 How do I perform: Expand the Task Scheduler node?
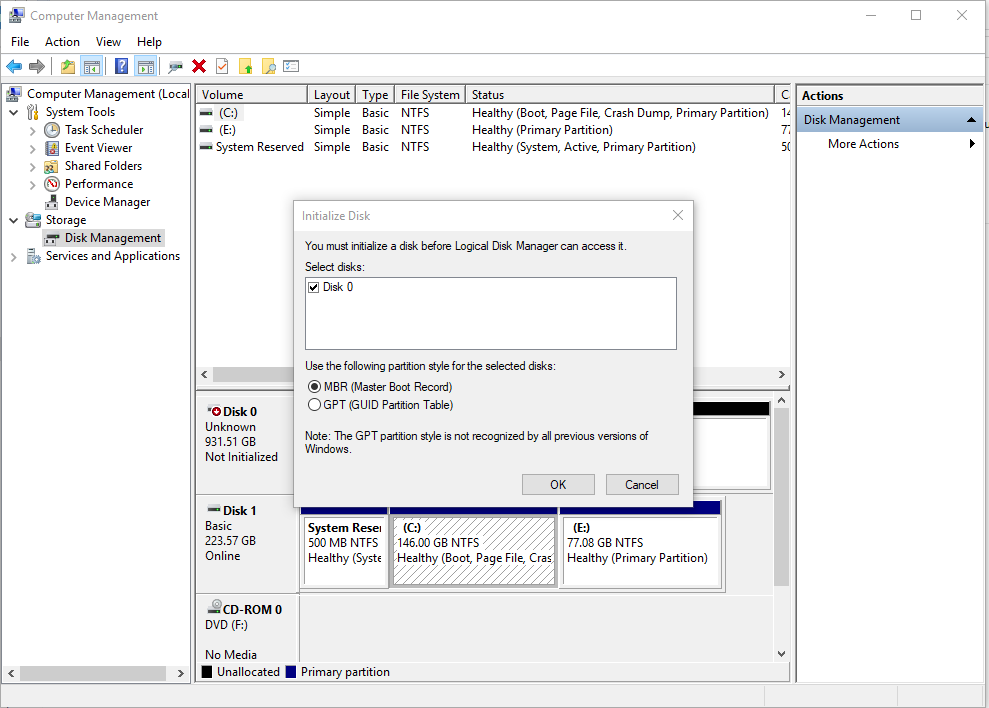click(x=32, y=131)
